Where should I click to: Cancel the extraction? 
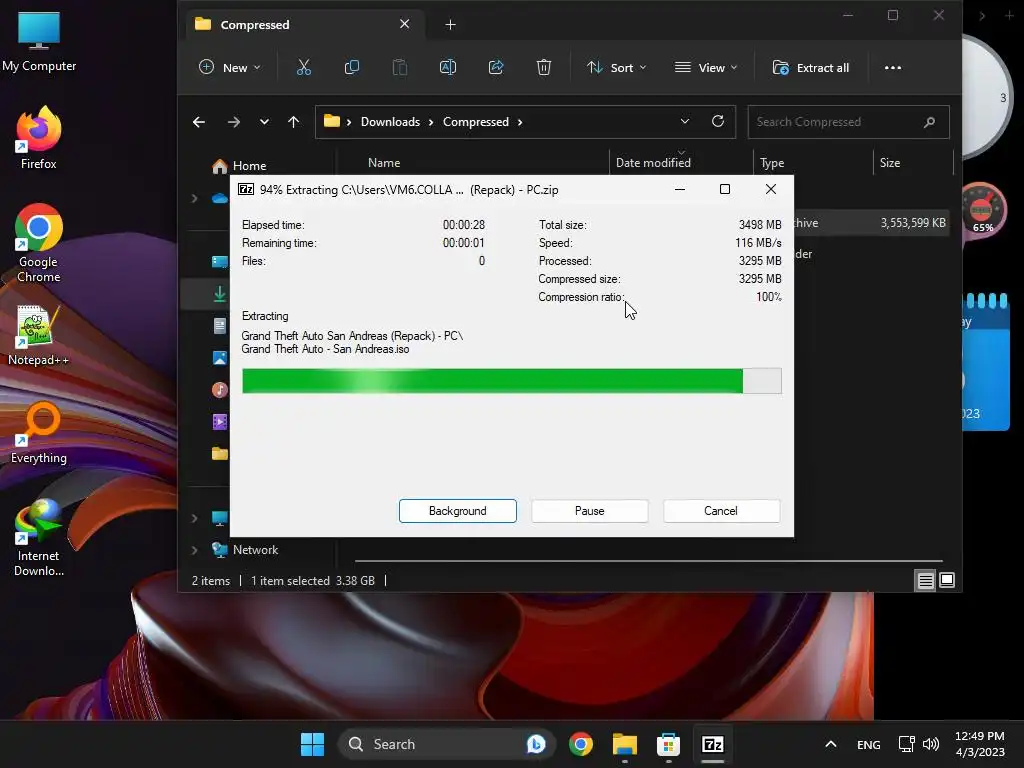tap(721, 511)
